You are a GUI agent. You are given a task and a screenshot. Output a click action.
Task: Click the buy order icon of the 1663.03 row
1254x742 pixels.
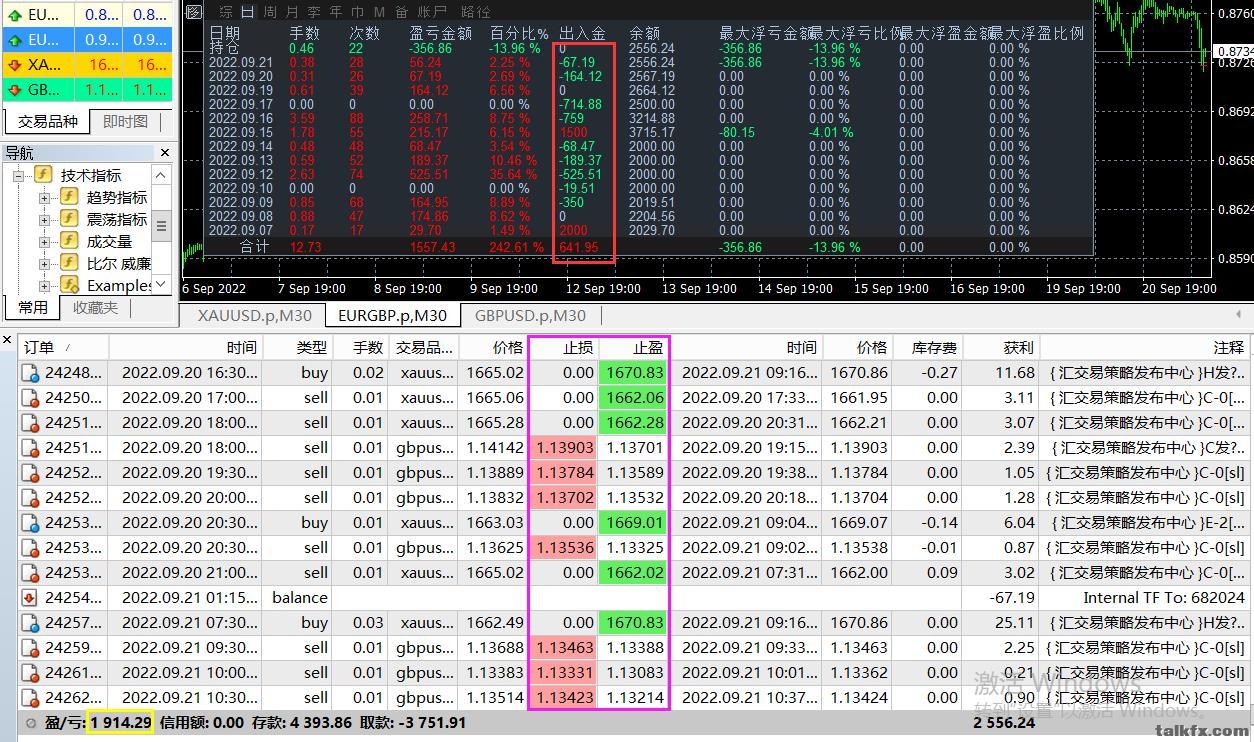[x=31, y=523]
